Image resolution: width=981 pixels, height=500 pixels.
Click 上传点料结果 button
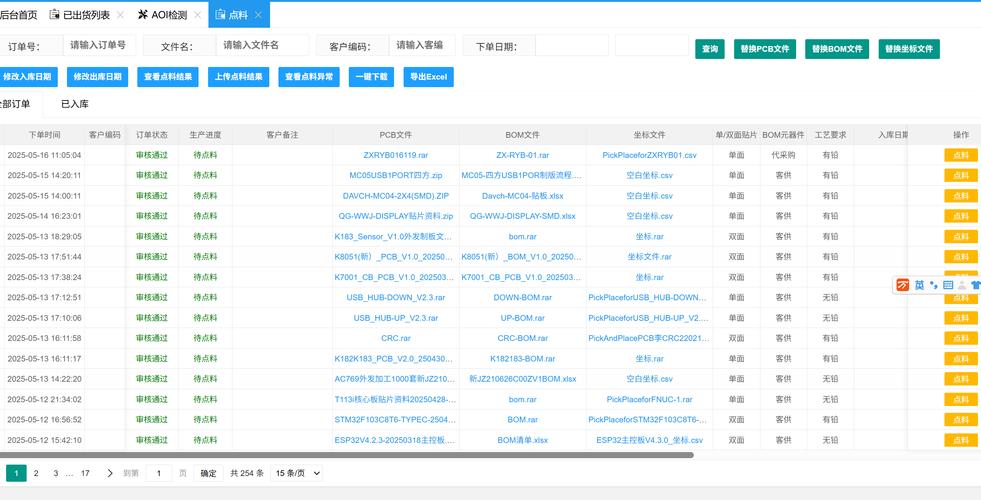coord(238,77)
